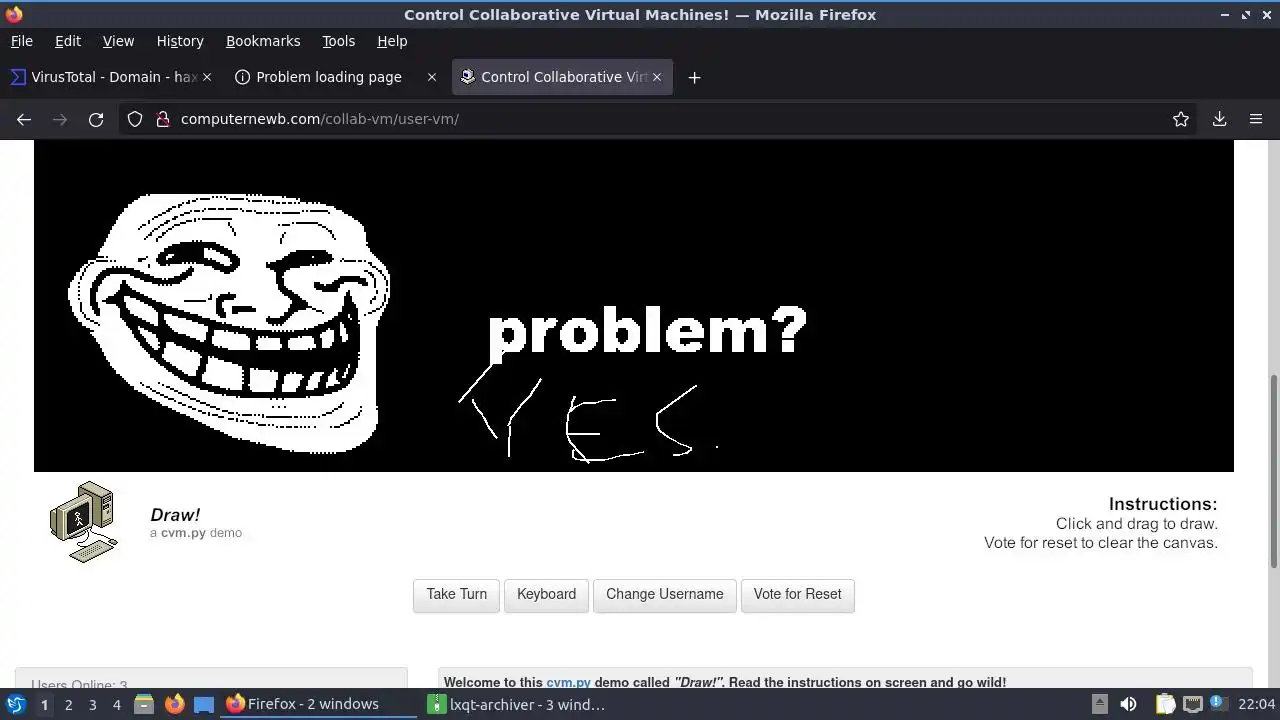Viewport: 1280px width, 720px height.
Task: Click the Change Username button
Action: pyautogui.click(x=665, y=595)
